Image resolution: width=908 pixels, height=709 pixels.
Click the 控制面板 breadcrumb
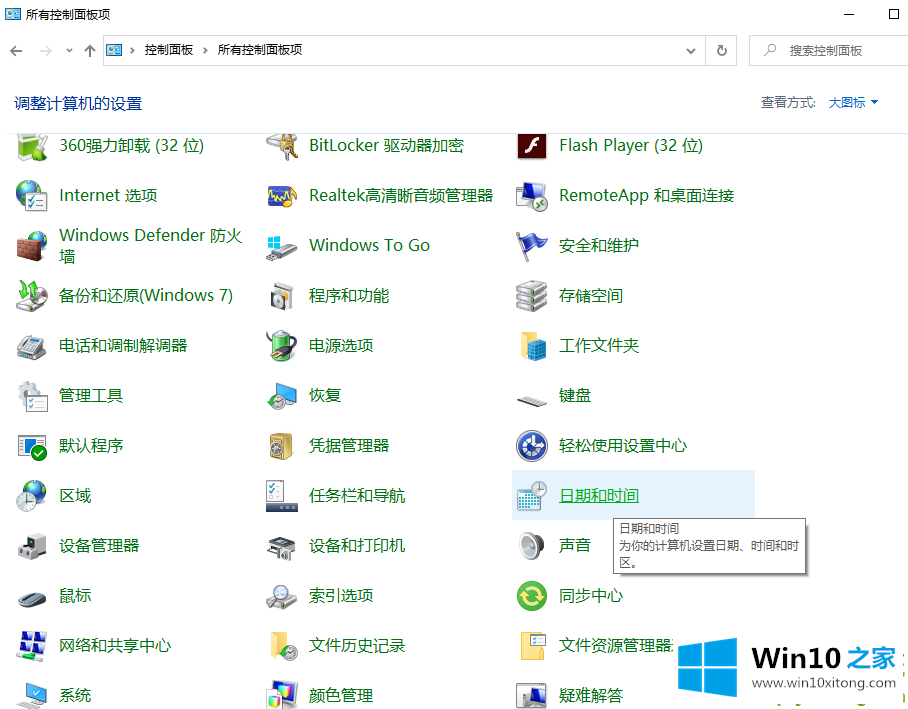point(169,50)
